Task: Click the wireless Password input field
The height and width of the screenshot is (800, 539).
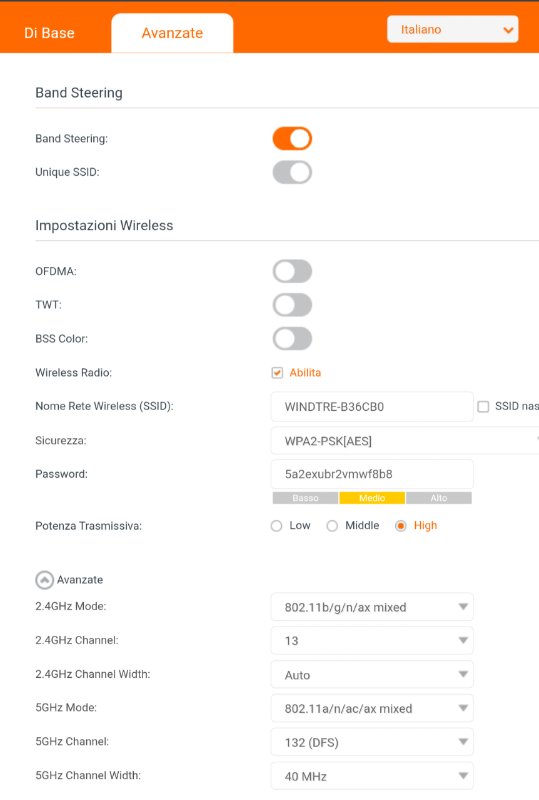Action: pyautogui.click(x=372, y=474)
